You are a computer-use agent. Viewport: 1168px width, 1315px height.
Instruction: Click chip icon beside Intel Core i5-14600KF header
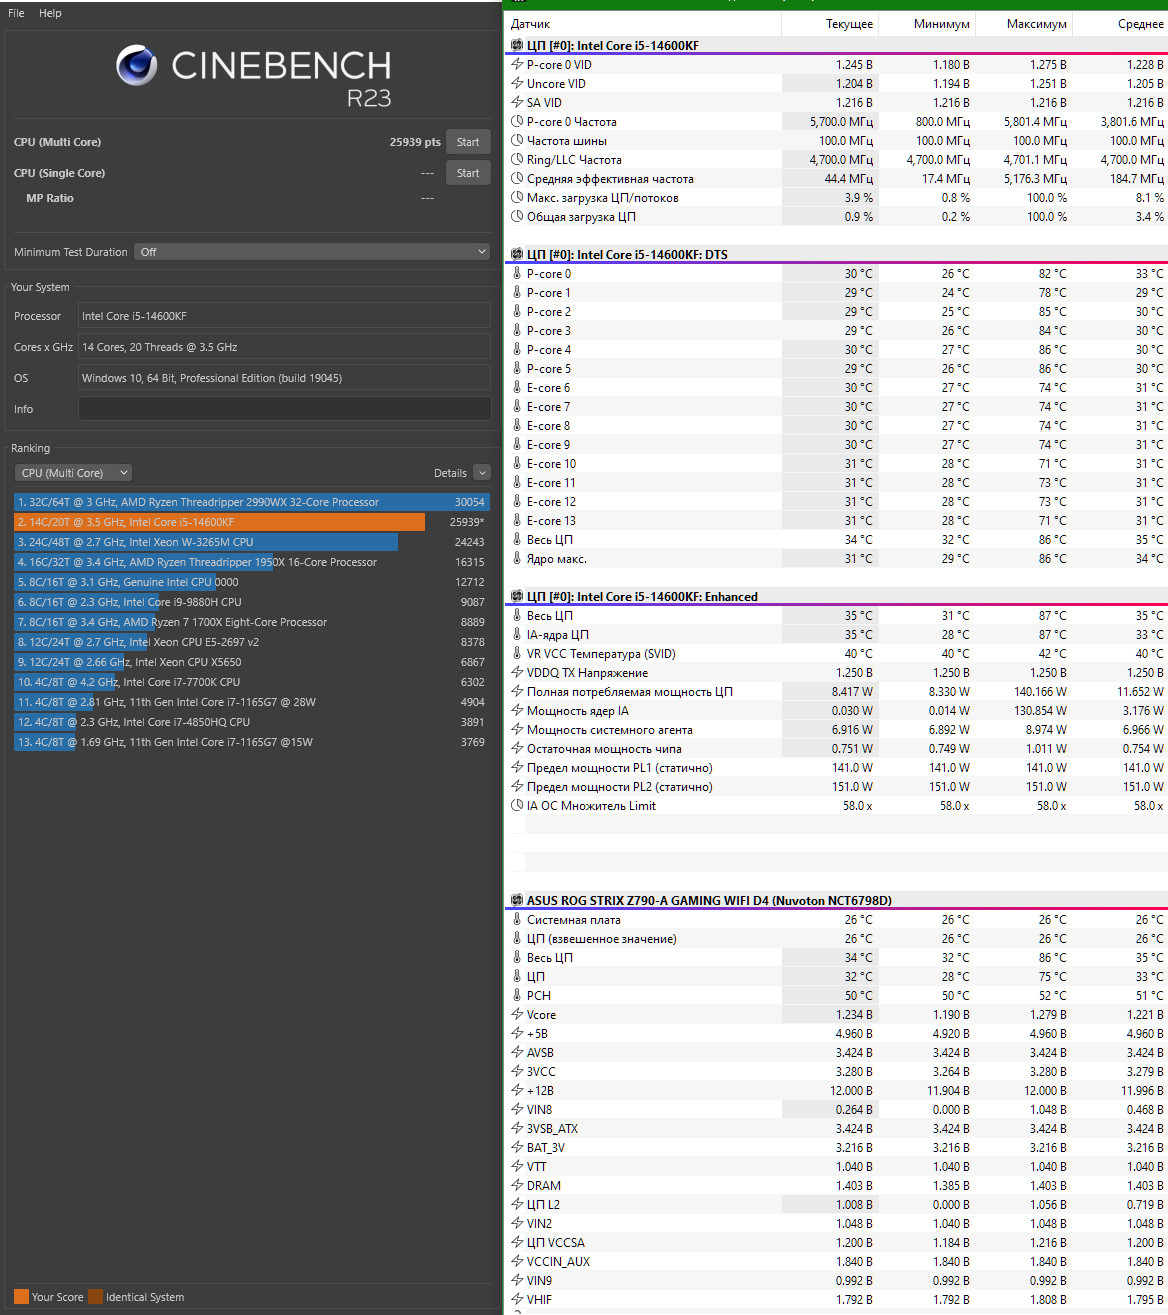[517, 45]
